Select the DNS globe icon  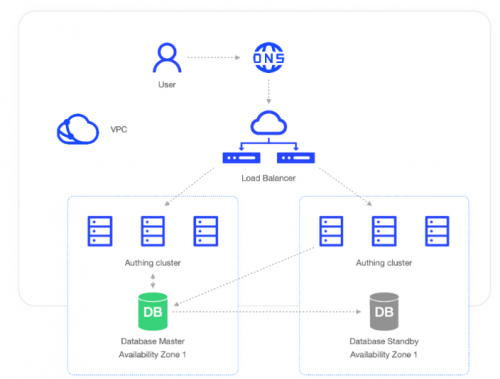tap(269, 57)
